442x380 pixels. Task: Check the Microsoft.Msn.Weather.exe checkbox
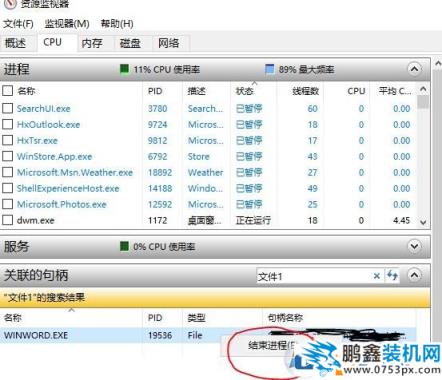[x=7, y=172]
